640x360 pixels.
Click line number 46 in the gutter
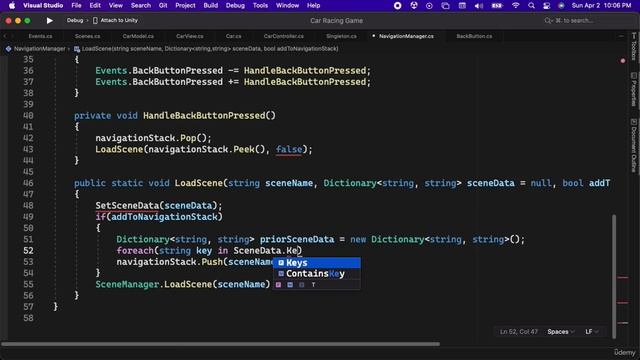[x=28, y=183]
